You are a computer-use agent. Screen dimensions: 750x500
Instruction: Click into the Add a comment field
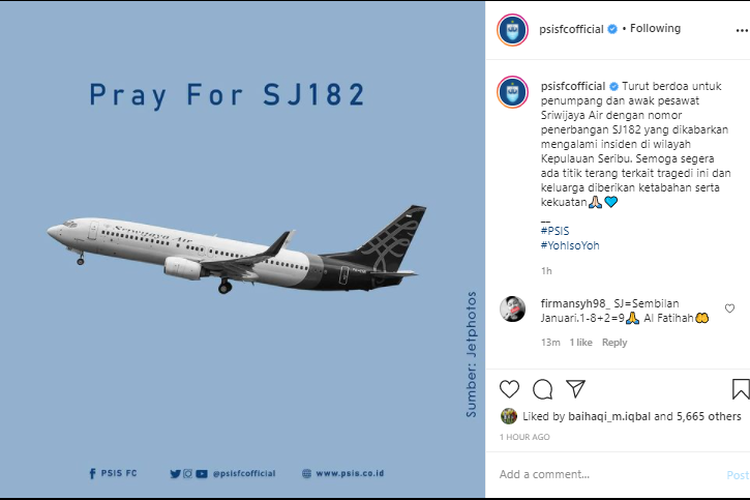pyautogui.click(x=600, y=474)
